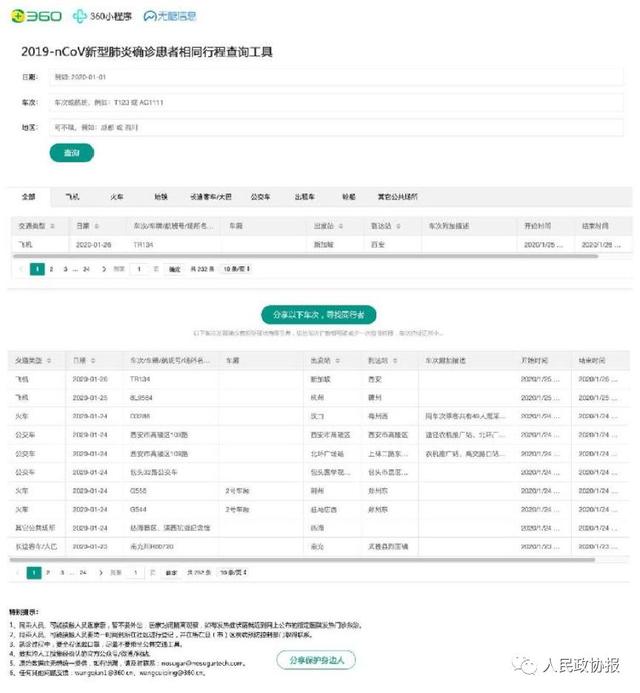Image resolution: width=640 pixels, height=693 pixels.
Task: Click 北环广场站 departure cell
Action: [327, 454]
